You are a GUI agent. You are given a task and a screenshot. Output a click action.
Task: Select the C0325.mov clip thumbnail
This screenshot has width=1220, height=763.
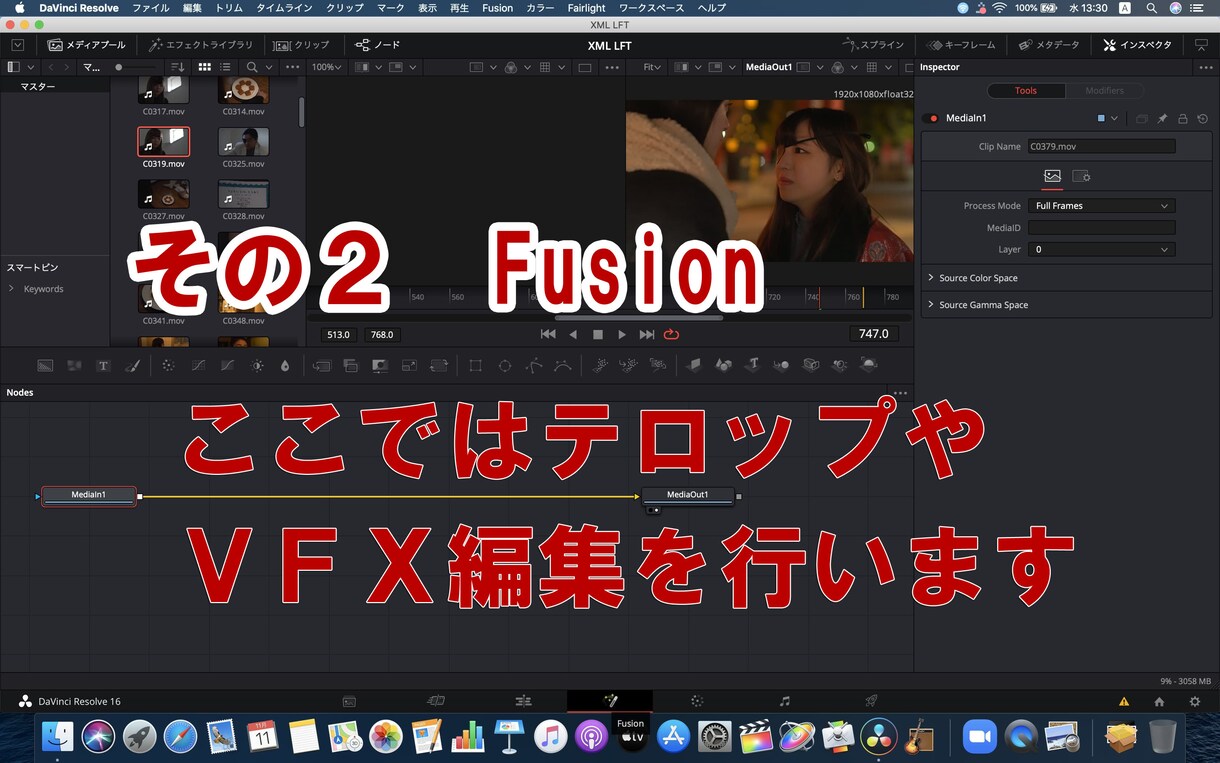243,141
